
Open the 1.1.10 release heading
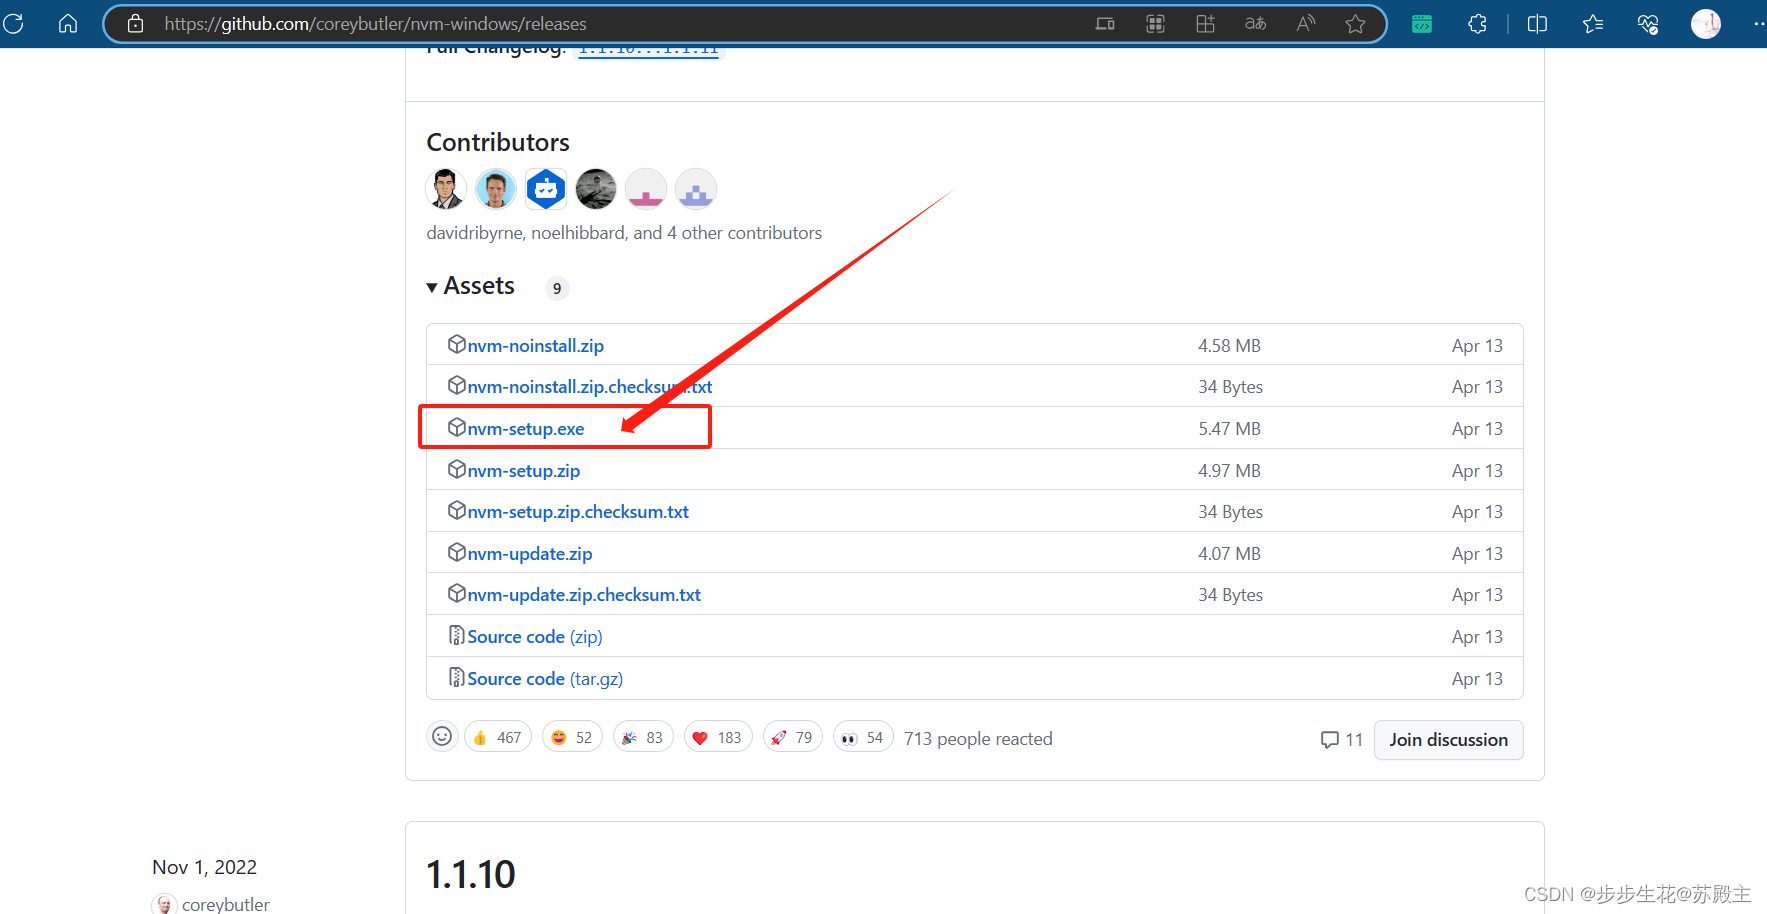coord(471,875)
